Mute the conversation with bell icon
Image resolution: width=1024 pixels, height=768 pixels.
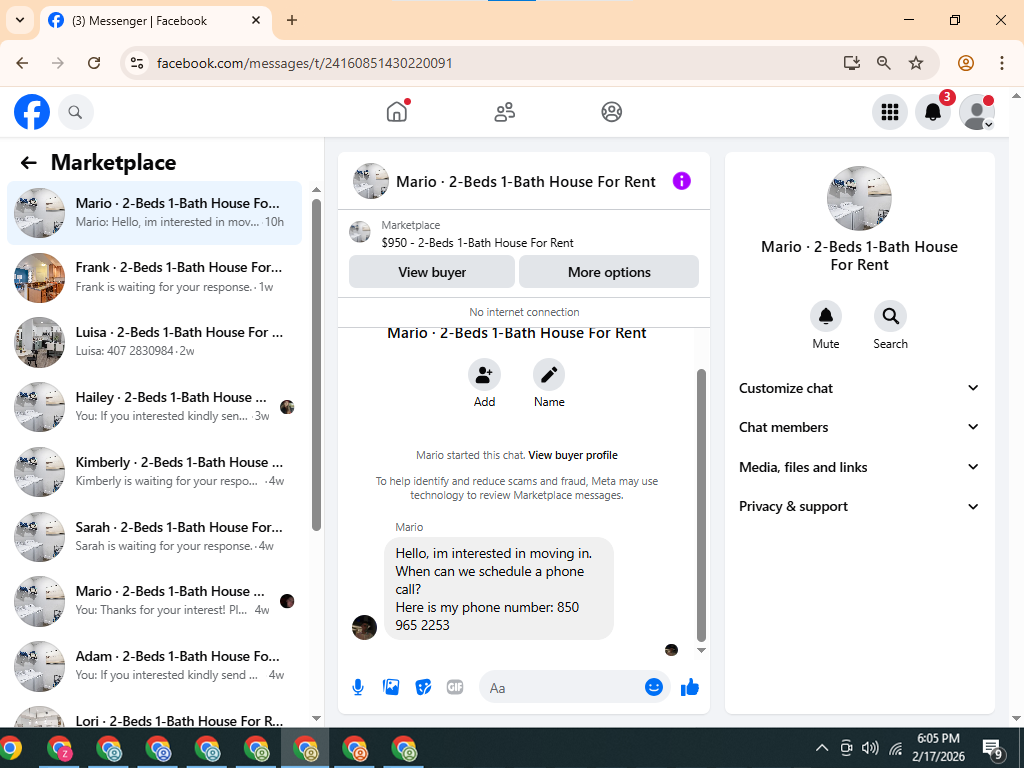pyautogui.click(x=825, y=316)
